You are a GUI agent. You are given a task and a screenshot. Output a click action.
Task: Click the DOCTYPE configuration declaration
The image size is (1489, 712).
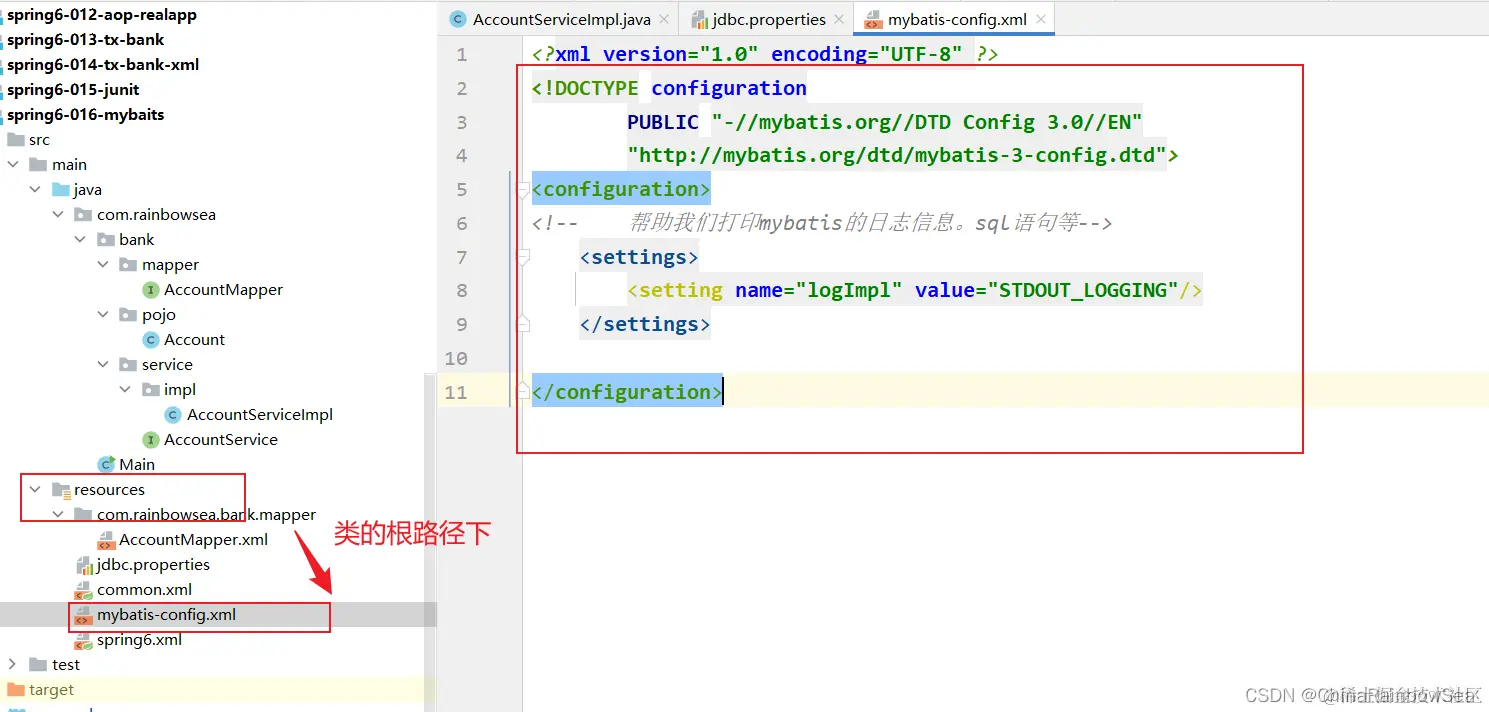pos(669,88)
